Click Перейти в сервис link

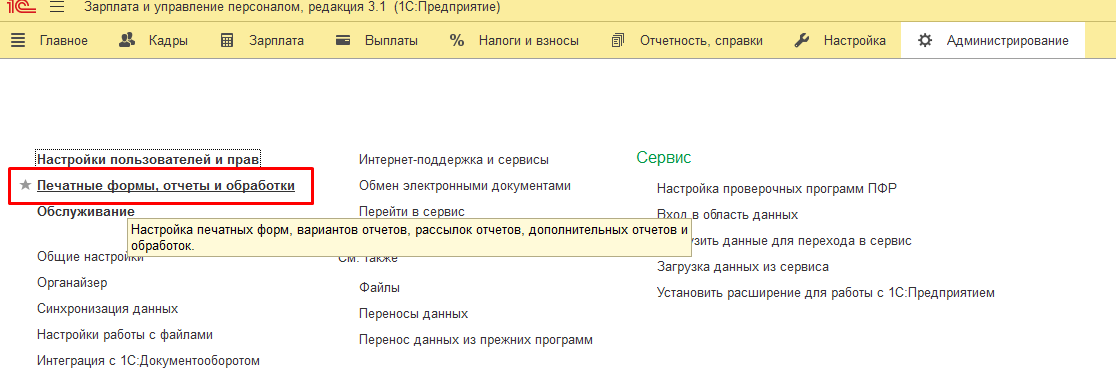(411, 212)
